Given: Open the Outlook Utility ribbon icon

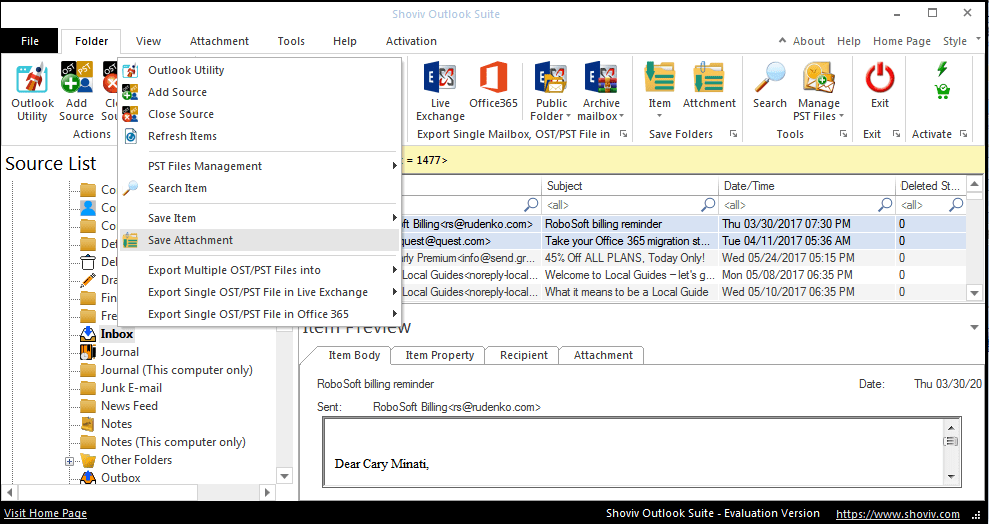Looking at the screenshot, I should [32, 79].
